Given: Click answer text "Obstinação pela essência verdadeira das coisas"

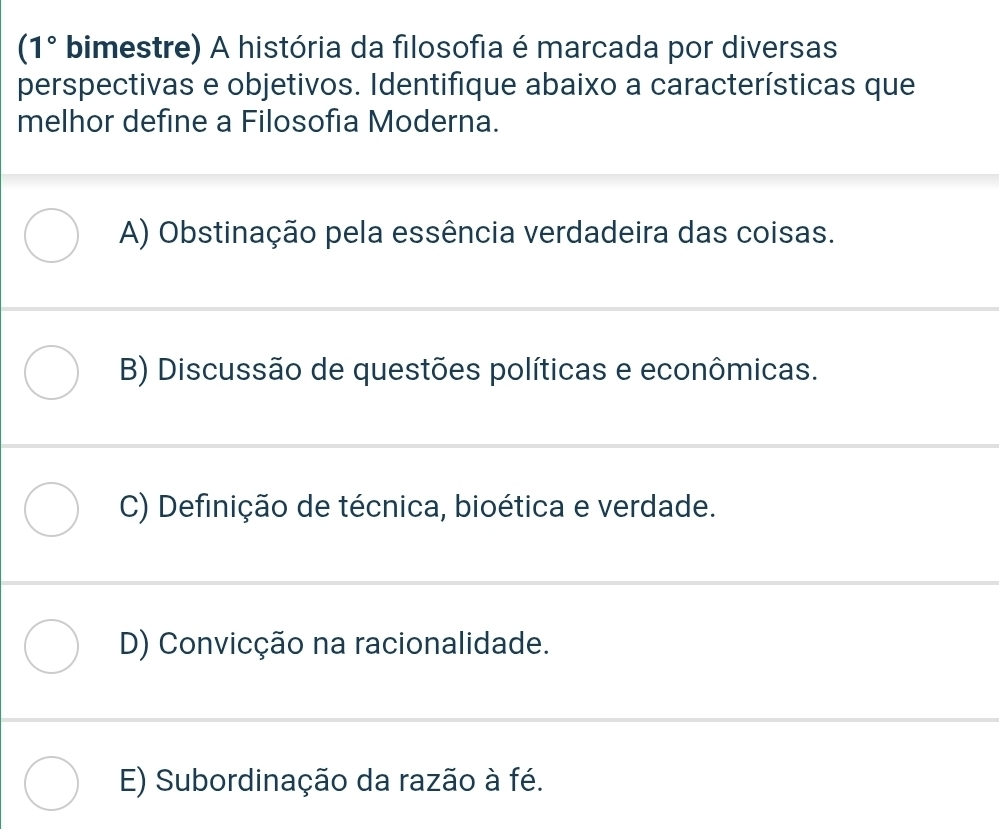Looking at the screenshot, I should [497, 232].
